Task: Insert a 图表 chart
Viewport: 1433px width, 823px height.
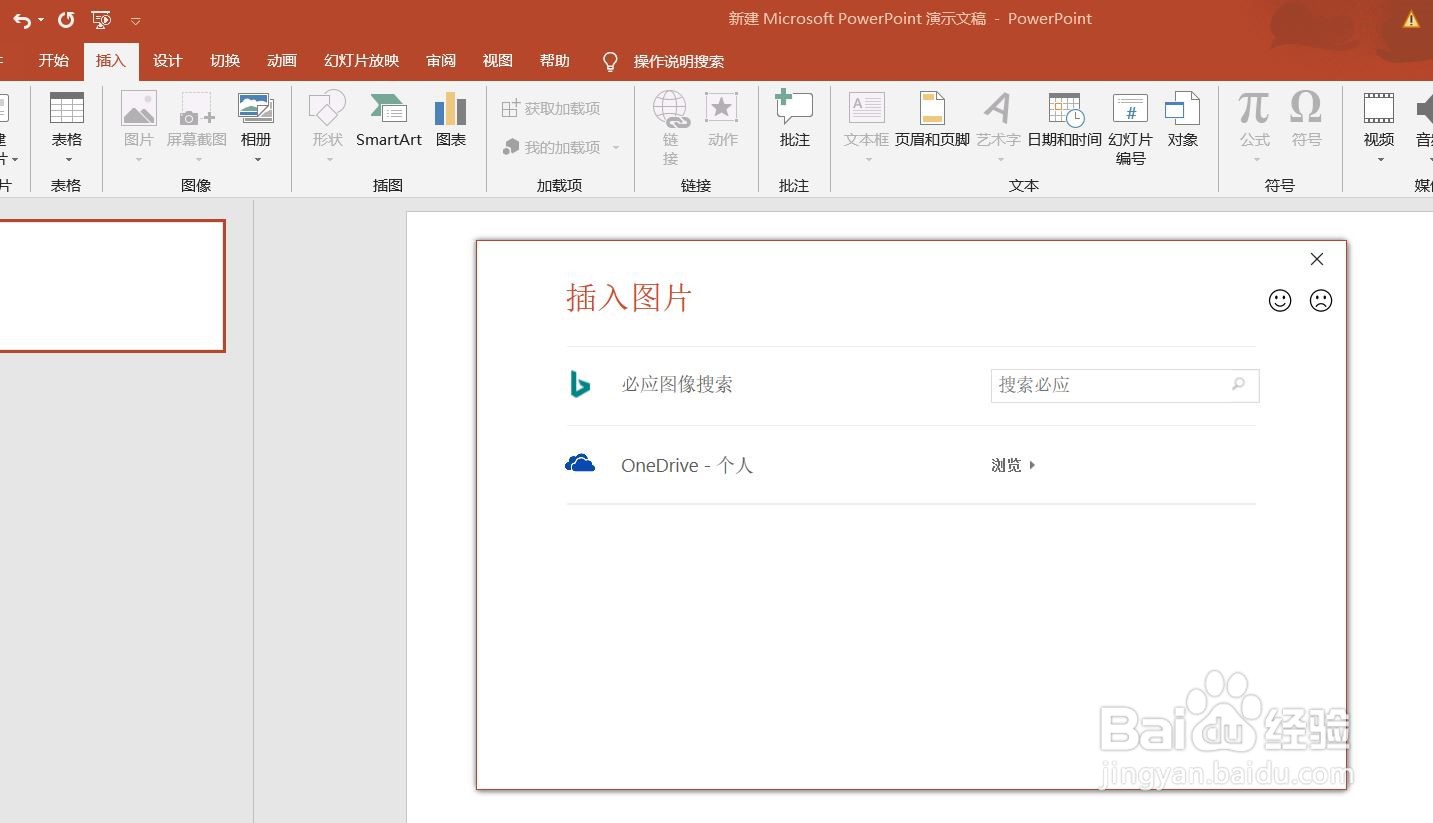Action: pos(451,120)
